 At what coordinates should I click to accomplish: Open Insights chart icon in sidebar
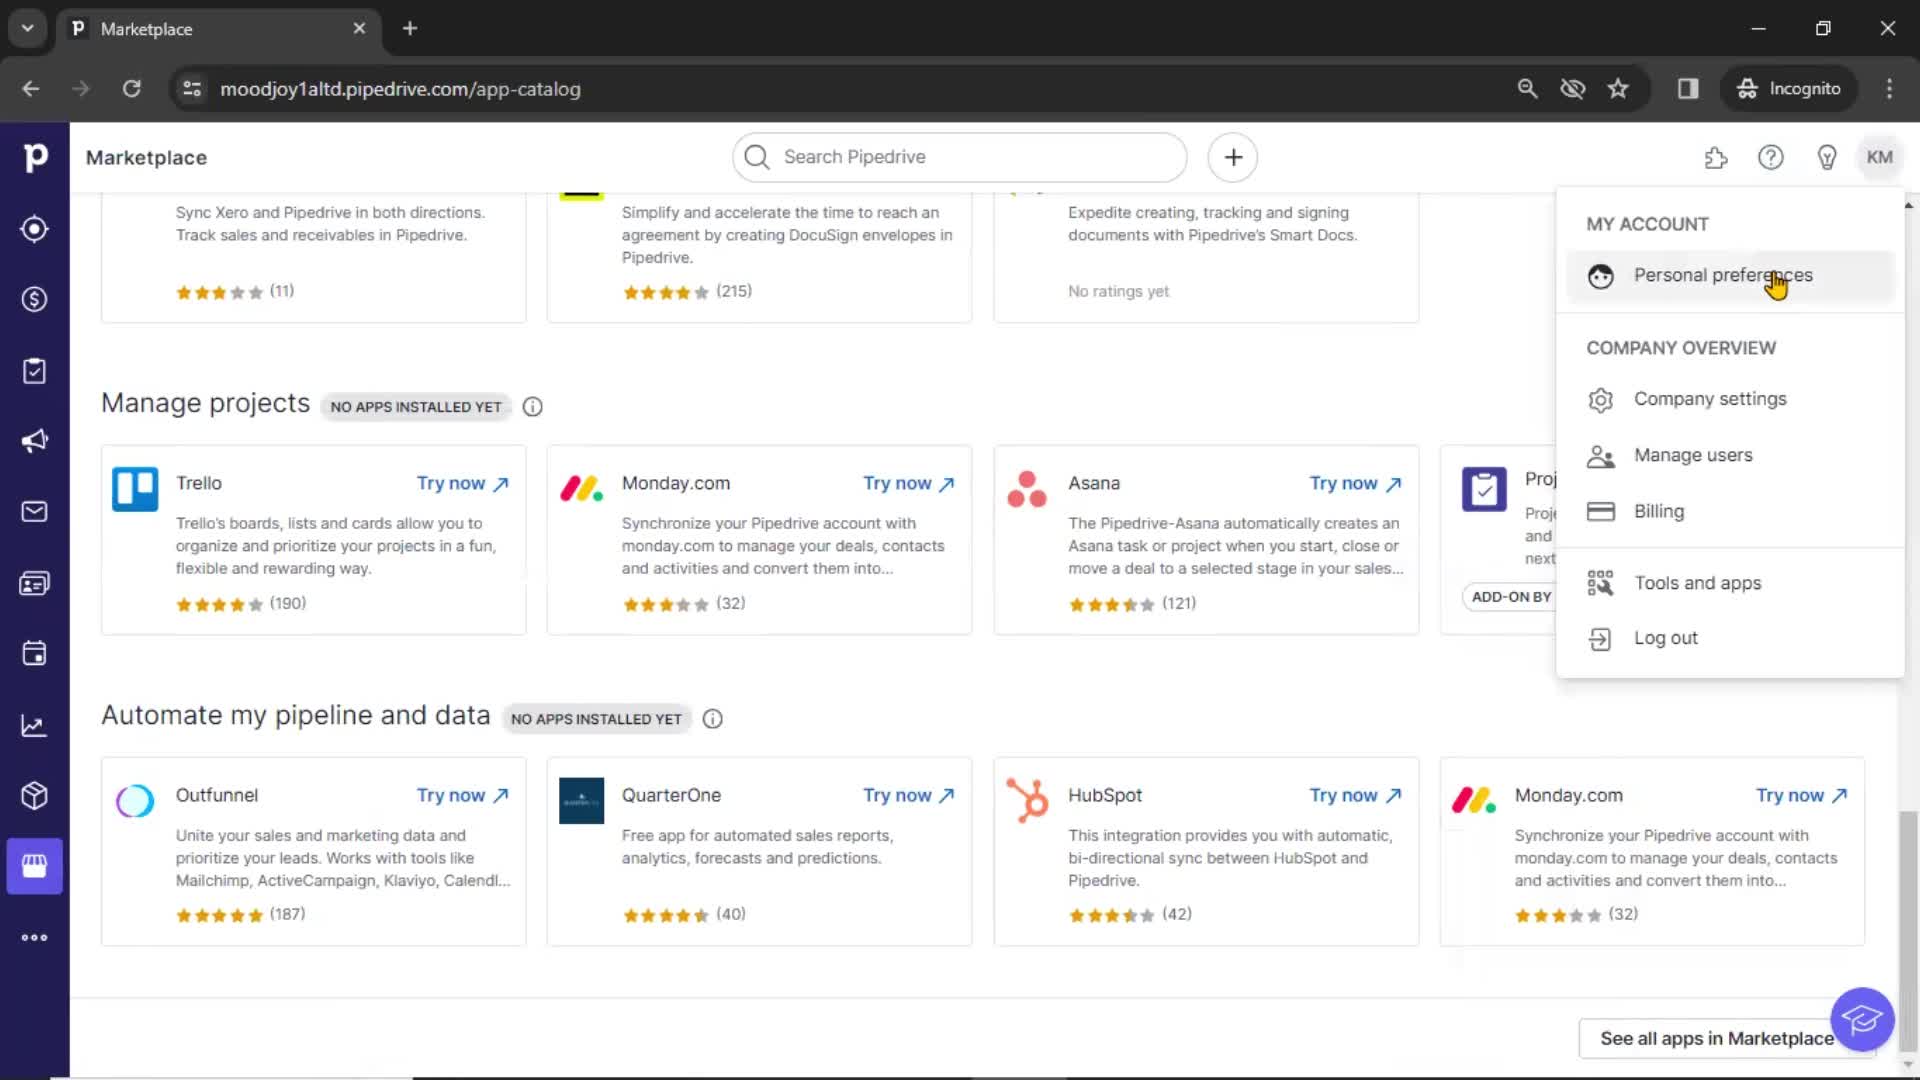pos(35,725)
